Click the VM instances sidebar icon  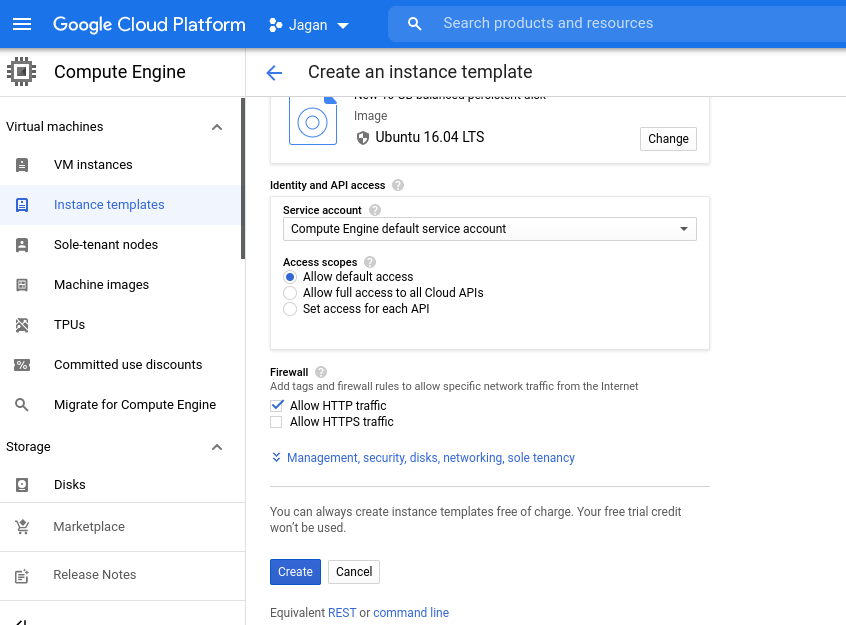22,165
